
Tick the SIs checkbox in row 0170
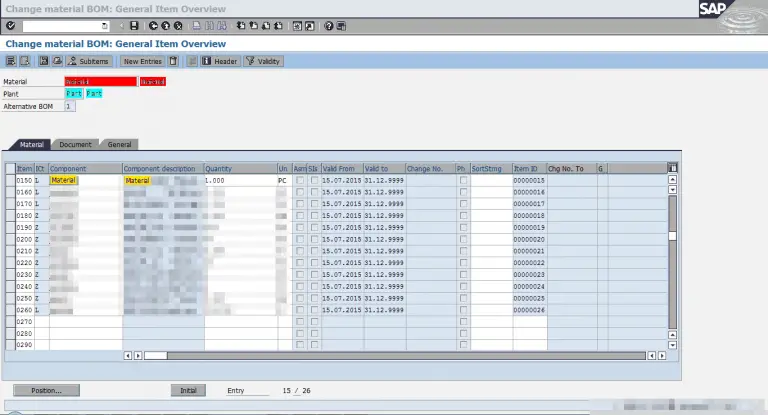[314, 204]
